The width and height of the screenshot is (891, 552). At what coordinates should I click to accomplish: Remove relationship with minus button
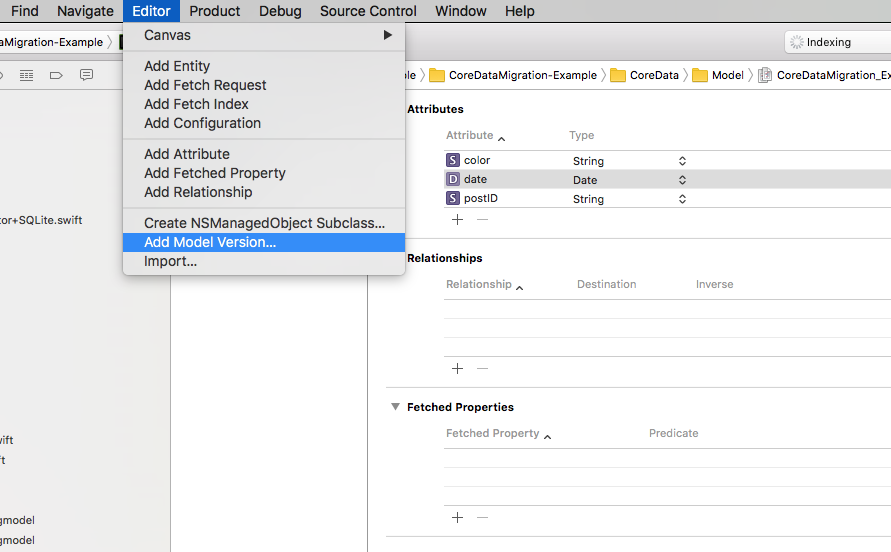482,369
